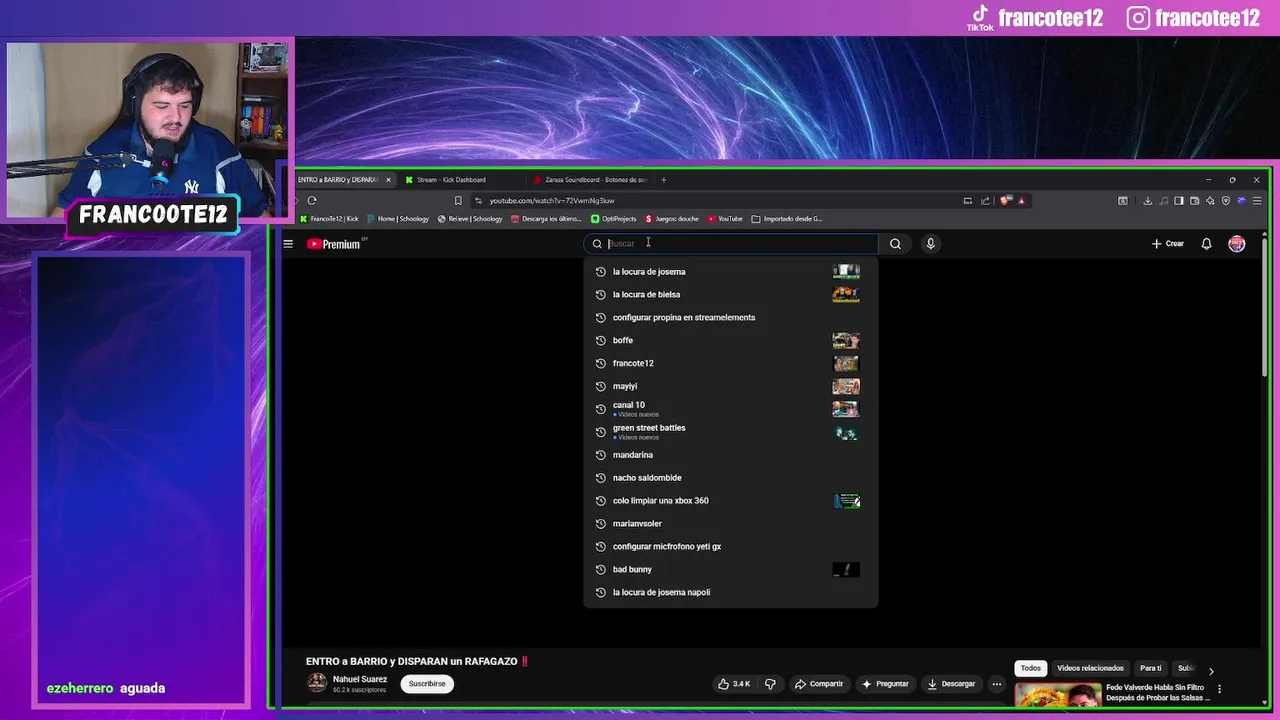
Task: Select suggestion 'la locura de josema'
Action: coord(731,272)
